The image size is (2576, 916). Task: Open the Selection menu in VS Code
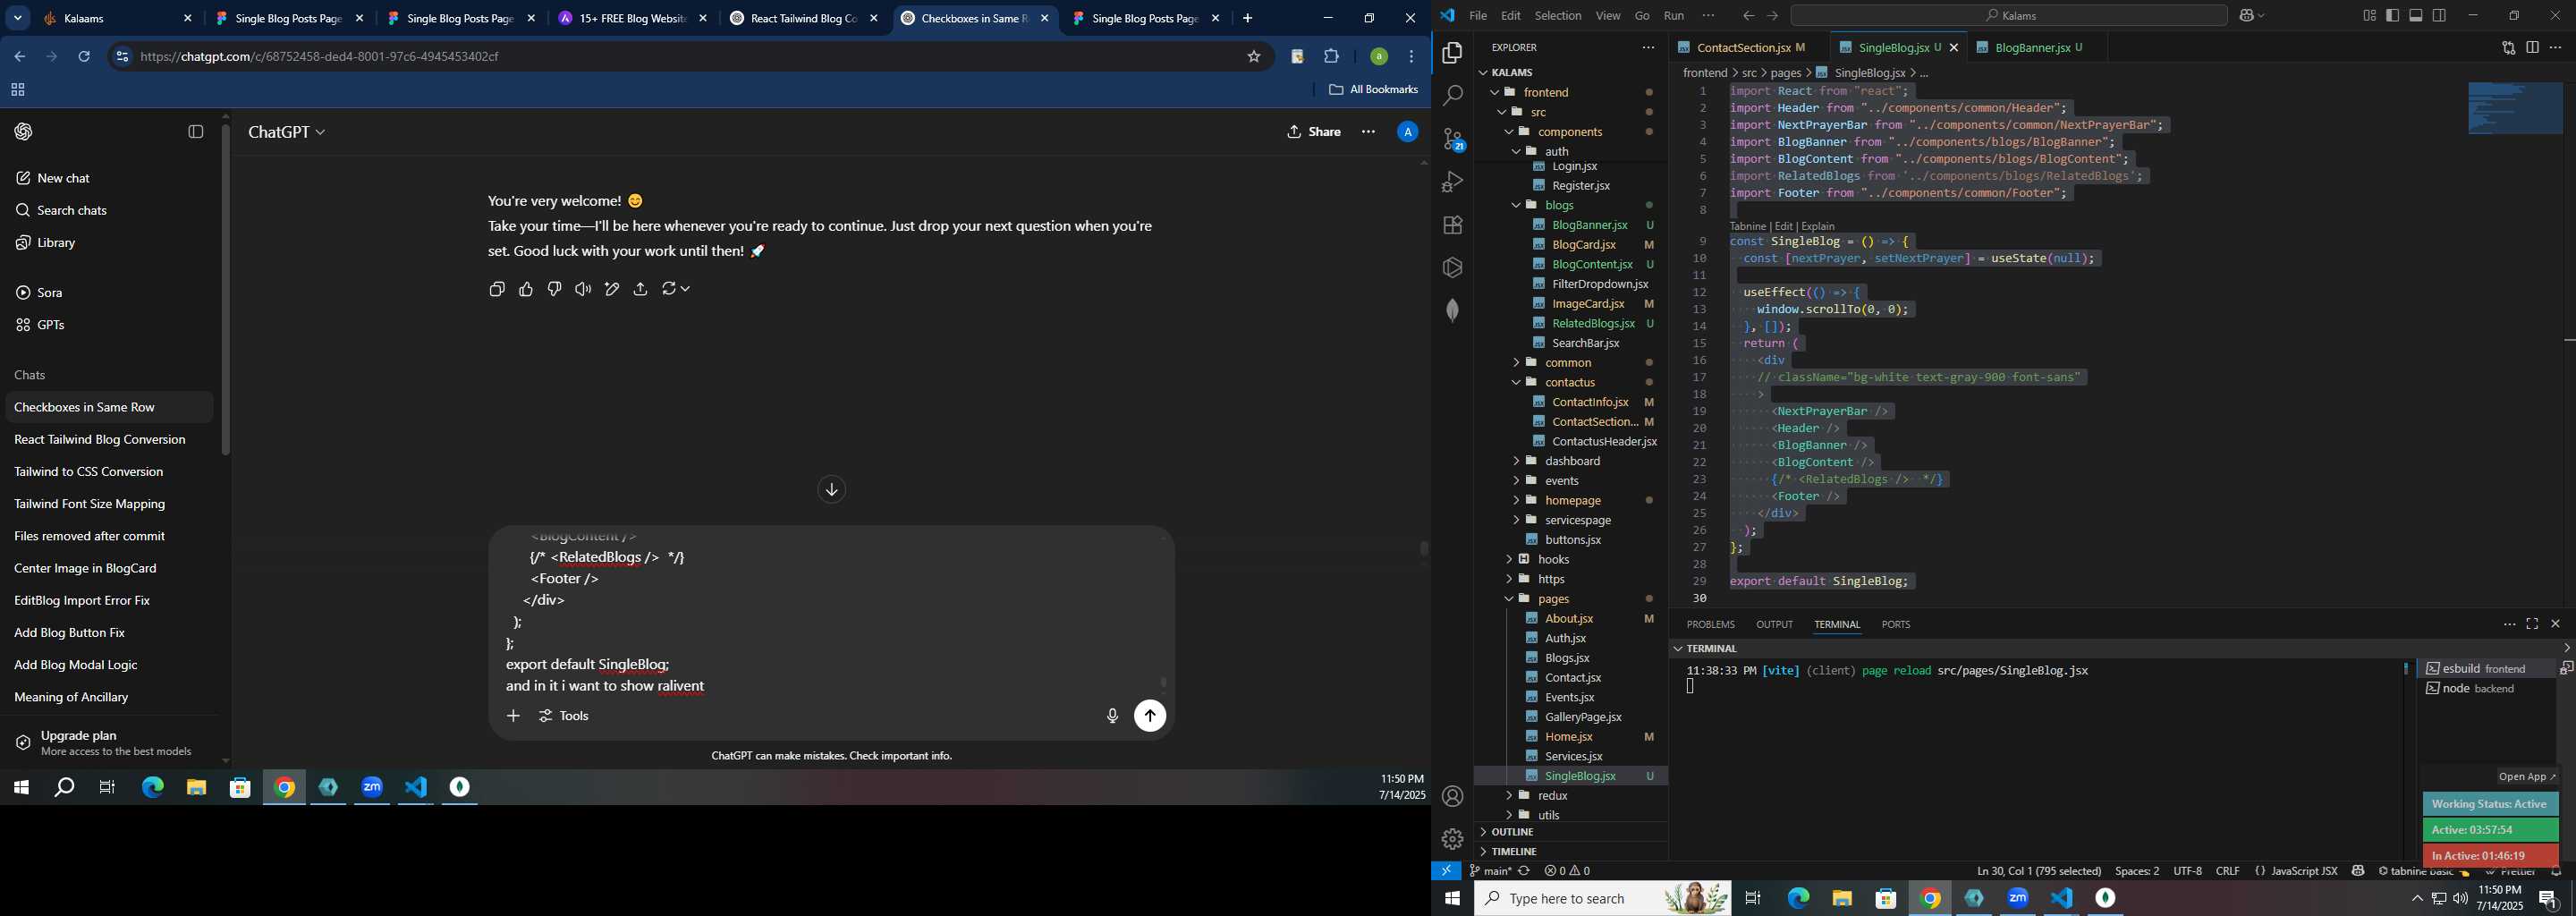[x=1557, y=16]
